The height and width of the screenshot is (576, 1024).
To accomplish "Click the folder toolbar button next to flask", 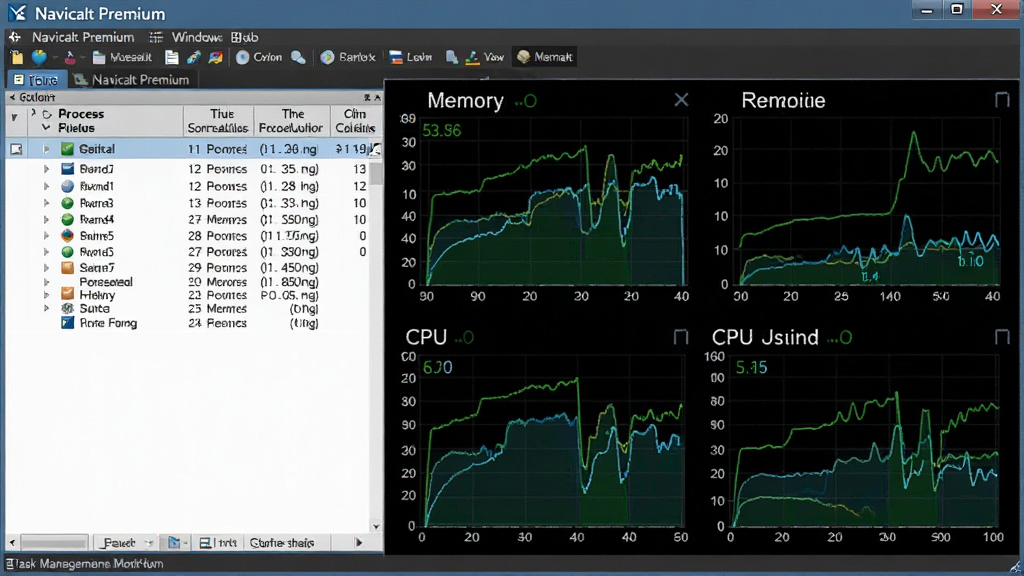I will pos(122,57).
